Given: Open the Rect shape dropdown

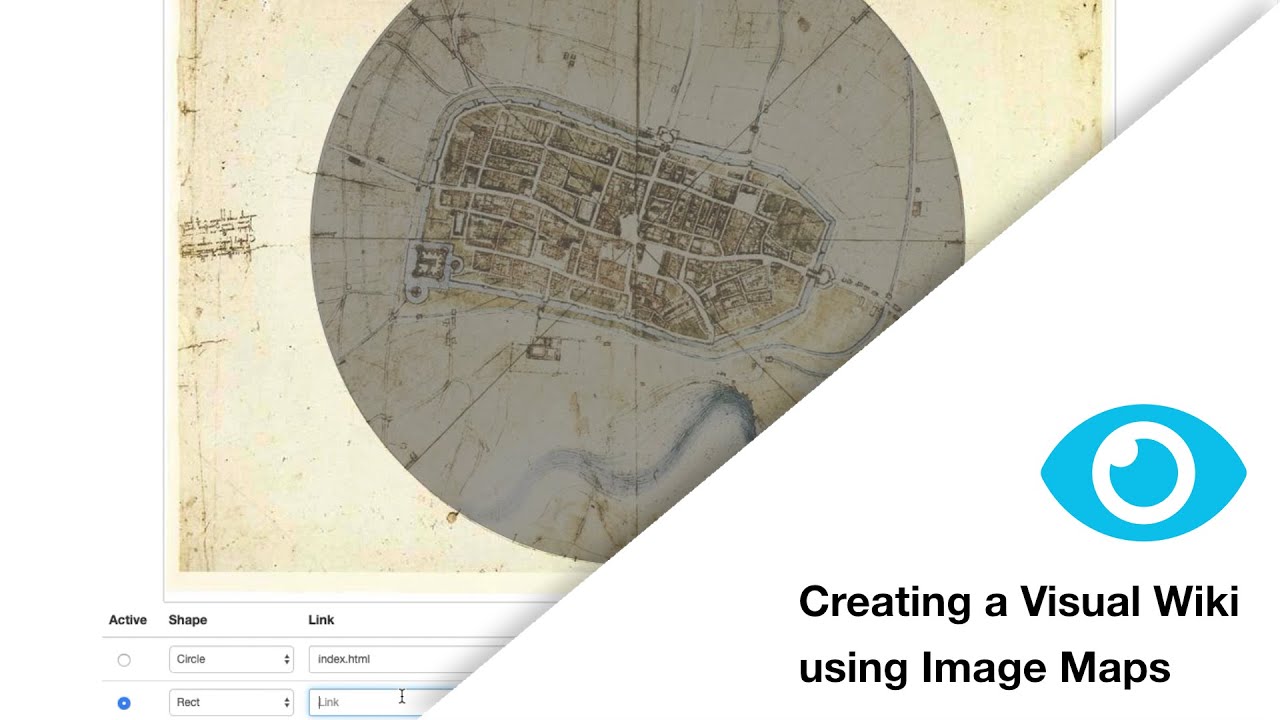Looking at the screenshot, I should point(231,702).
